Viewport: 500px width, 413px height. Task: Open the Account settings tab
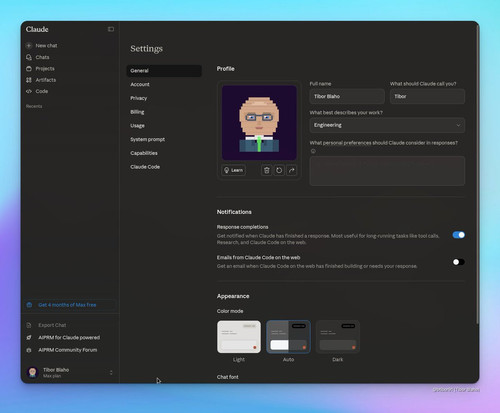pos(164,84)
